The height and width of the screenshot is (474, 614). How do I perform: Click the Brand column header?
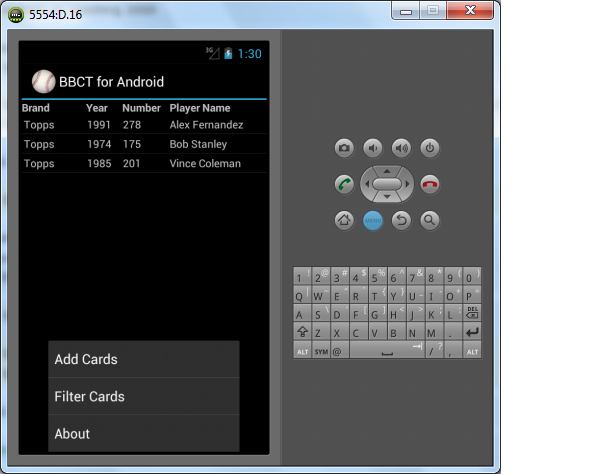click(x=36, y=108)
